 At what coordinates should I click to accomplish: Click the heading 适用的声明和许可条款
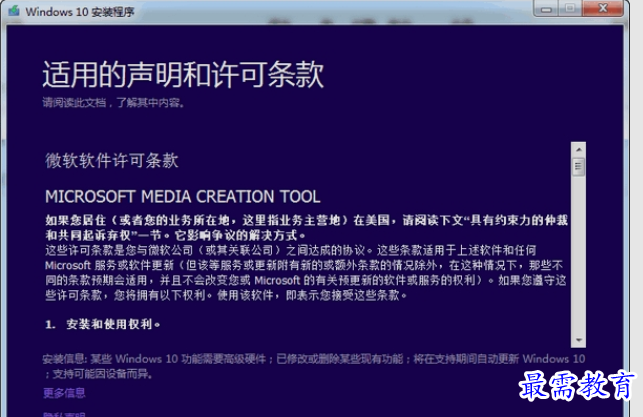pyautogui.click(x=183, y=75)
